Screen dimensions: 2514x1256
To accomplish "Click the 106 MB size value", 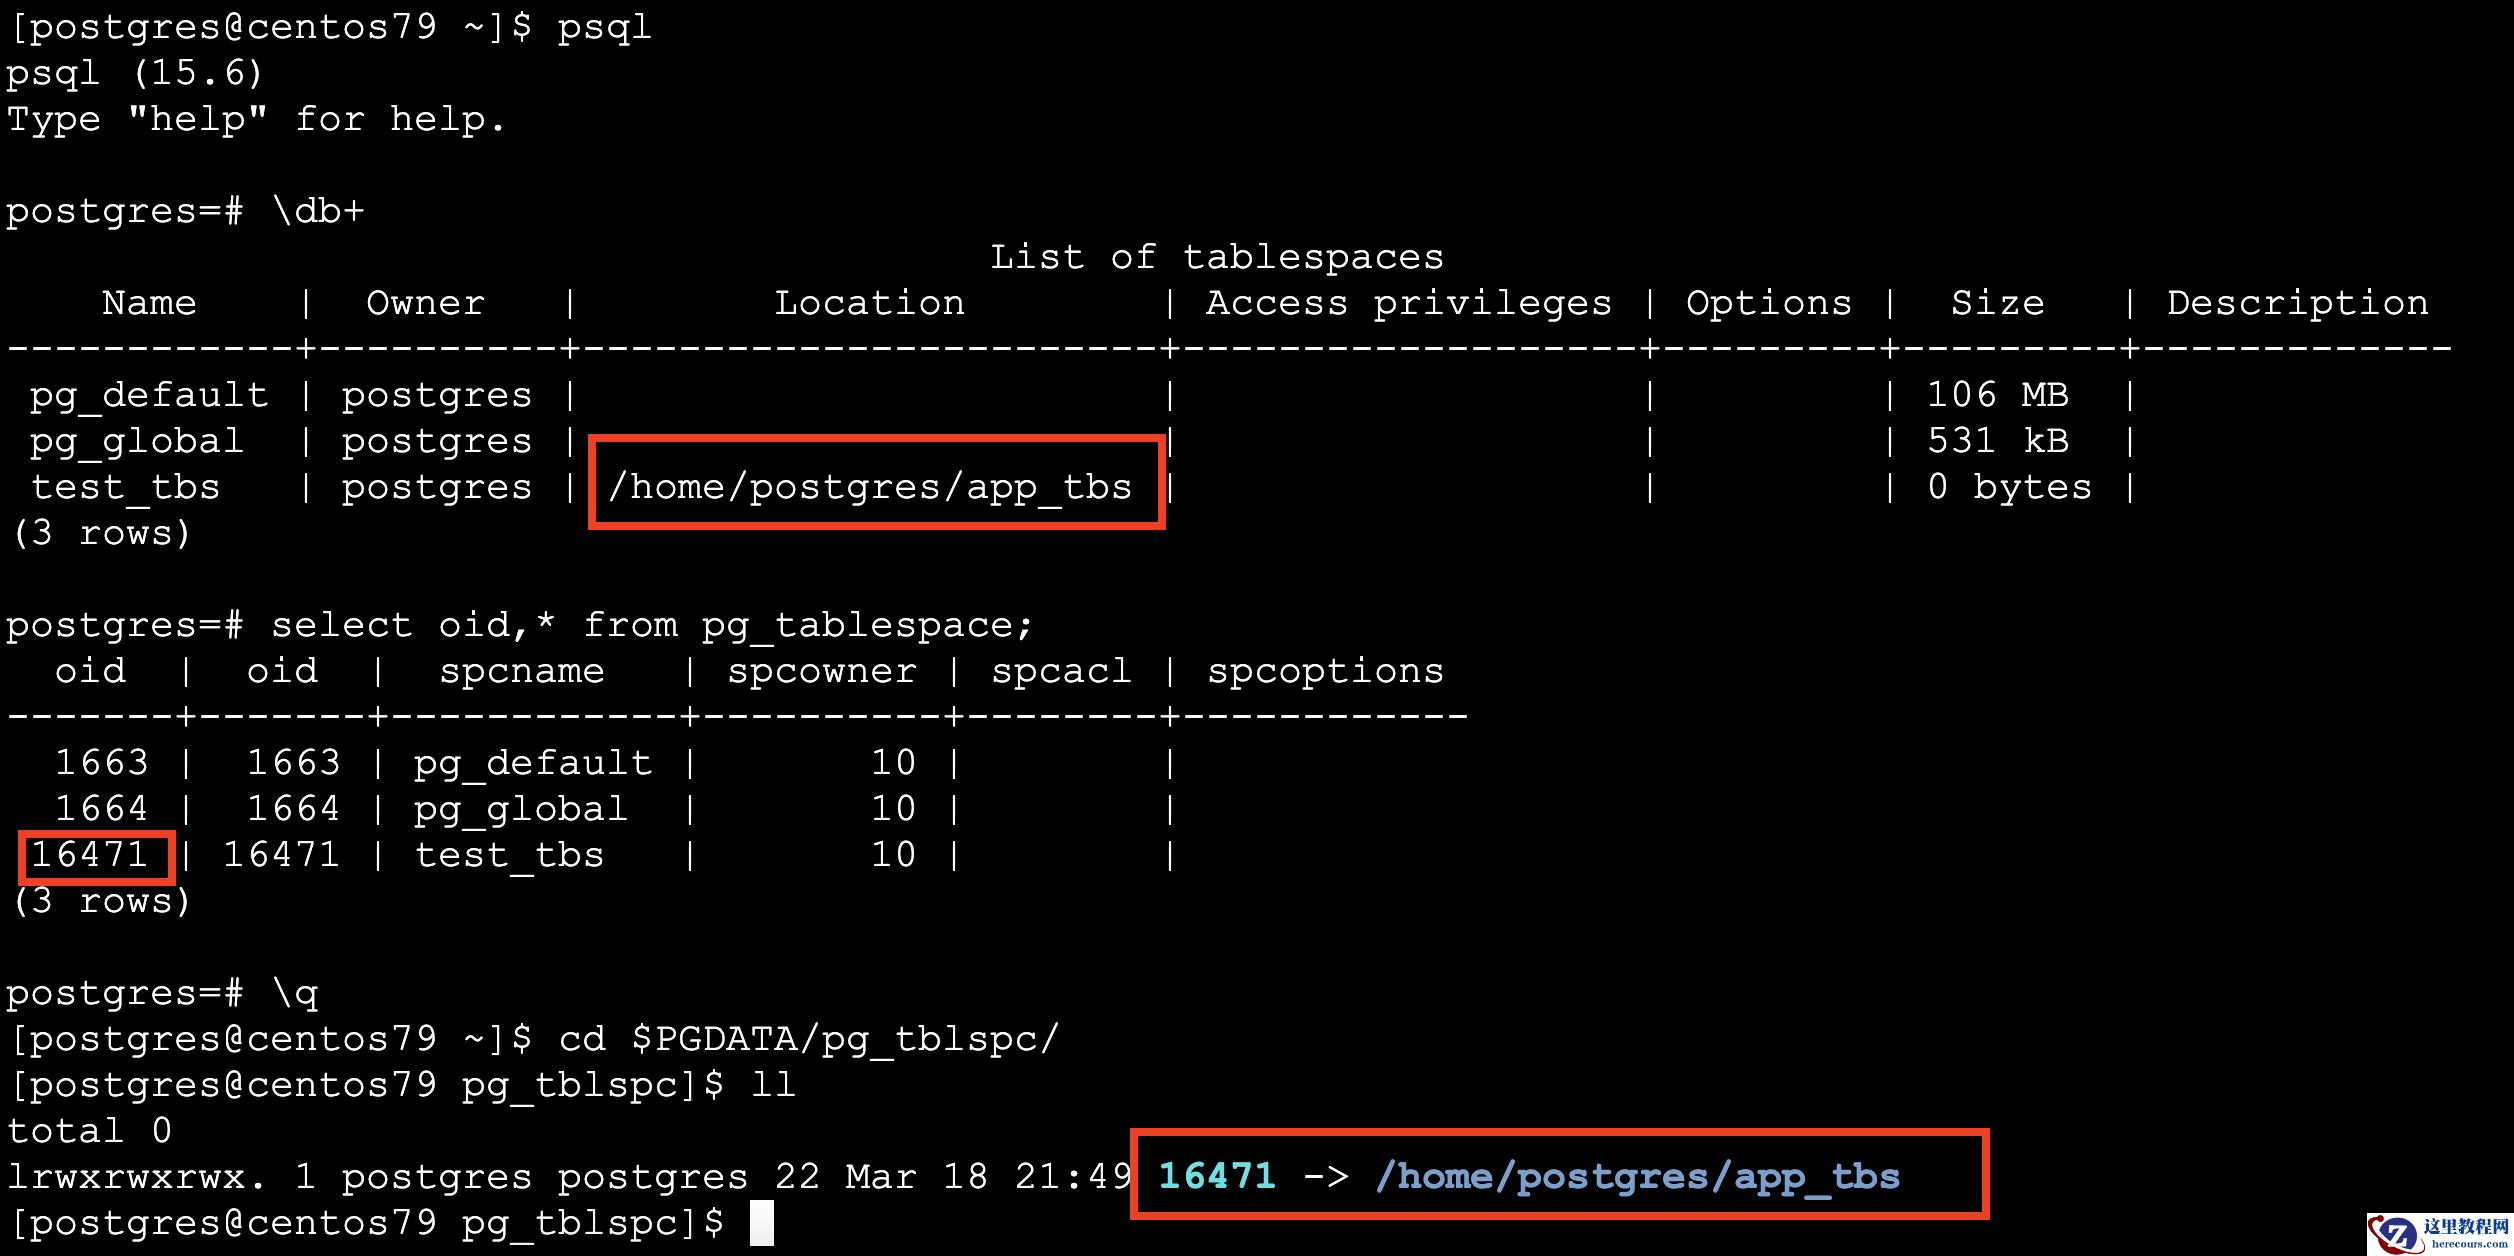I will point(1997,395).
